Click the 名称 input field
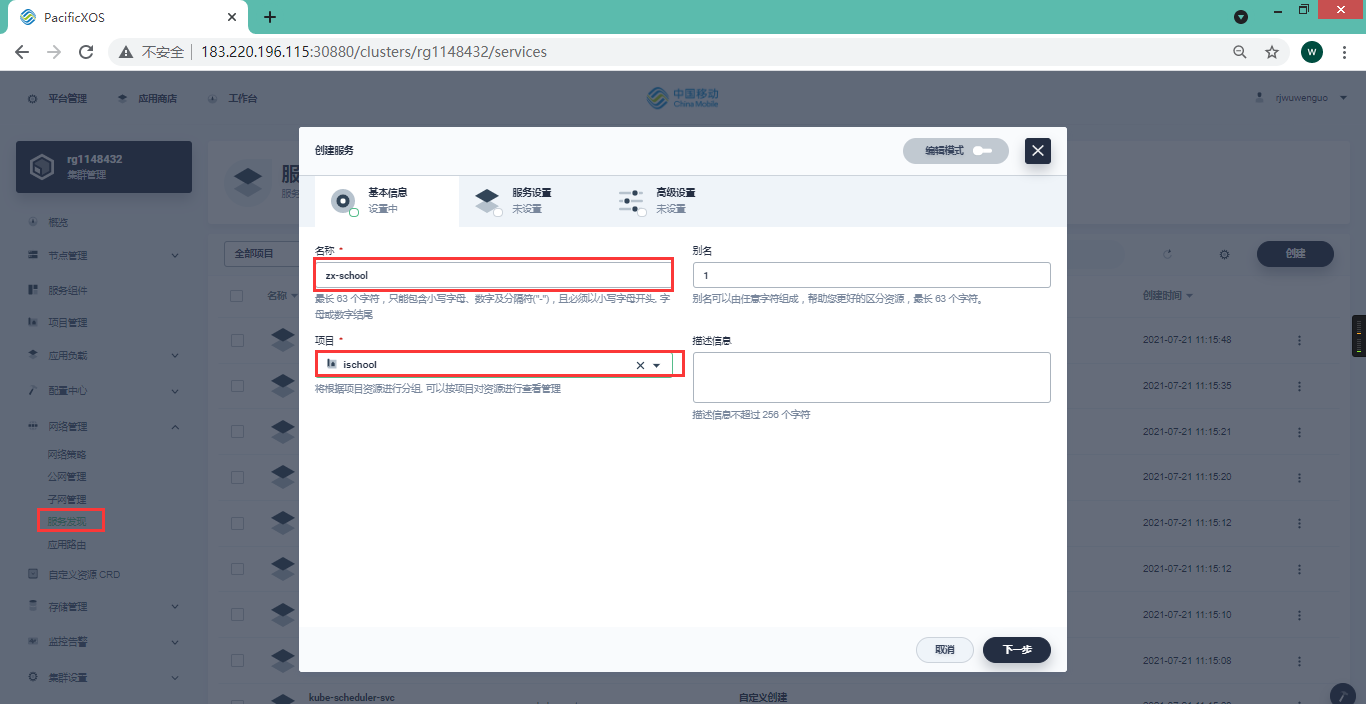The width and height of the screenshot is (1366, 704). click(x=494, y=275)
